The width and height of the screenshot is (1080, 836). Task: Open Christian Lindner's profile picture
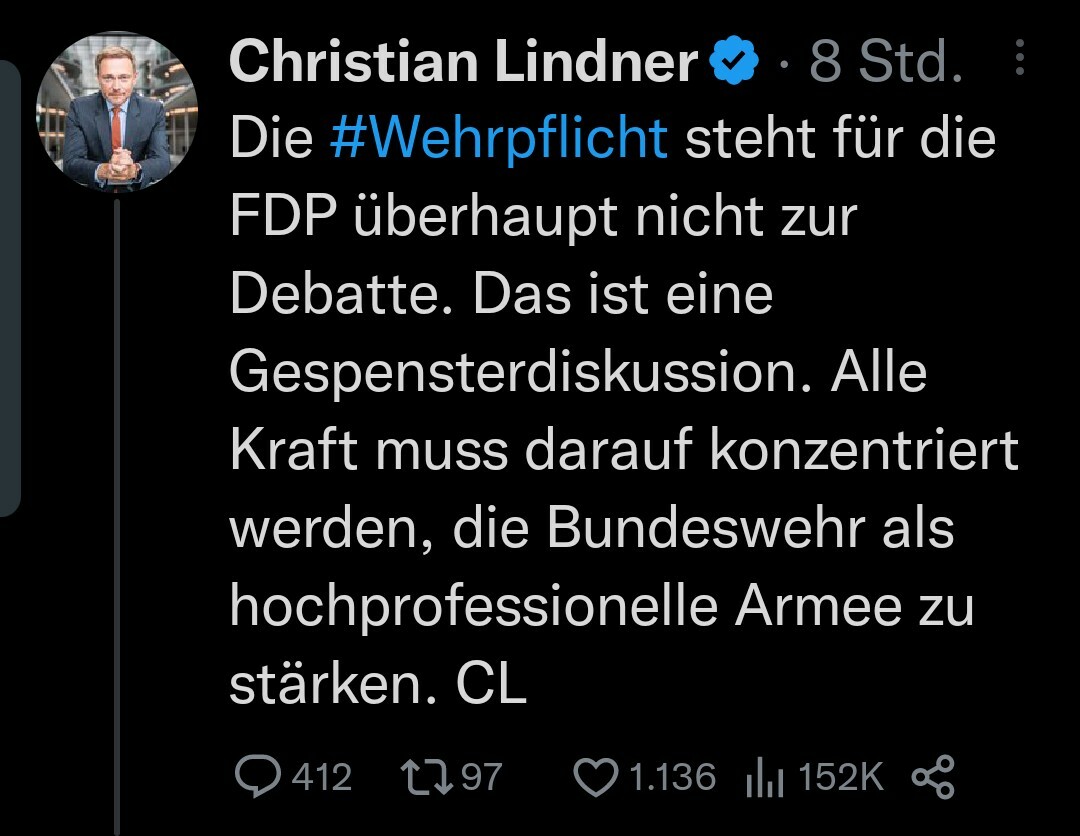pos(117,112)
